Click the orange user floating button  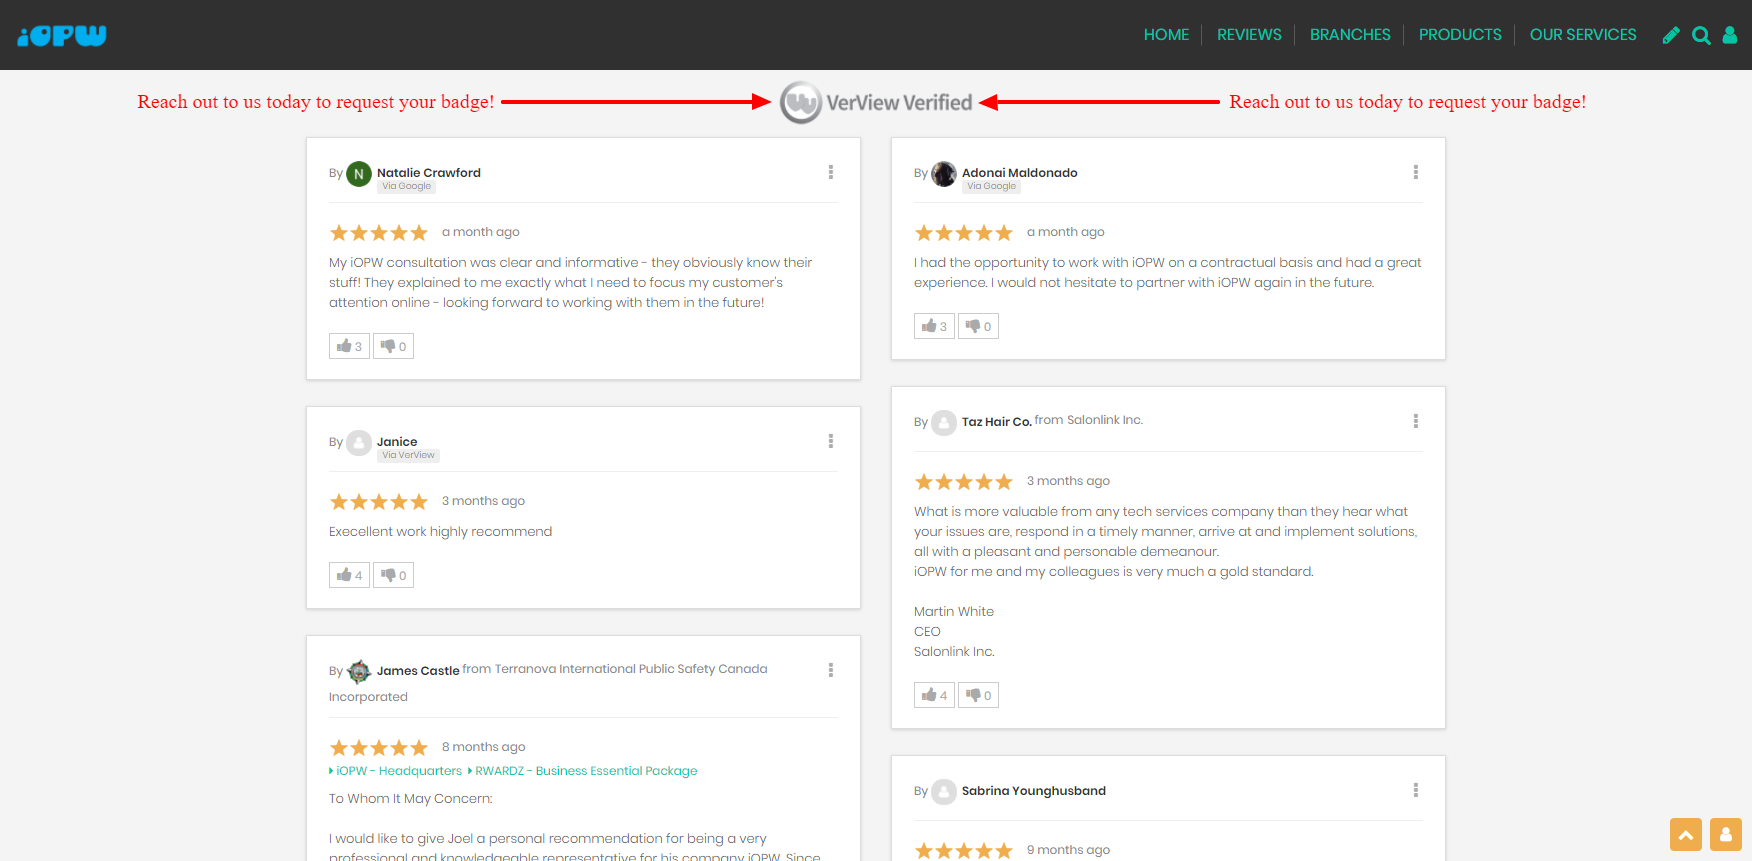[x=1726, y=834]
